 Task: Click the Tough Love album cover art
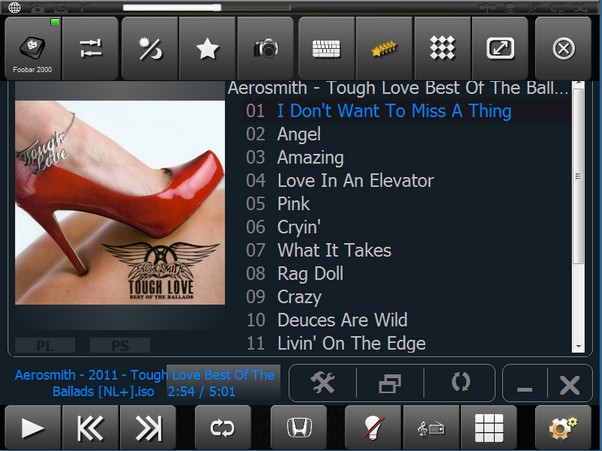[120, 203]
